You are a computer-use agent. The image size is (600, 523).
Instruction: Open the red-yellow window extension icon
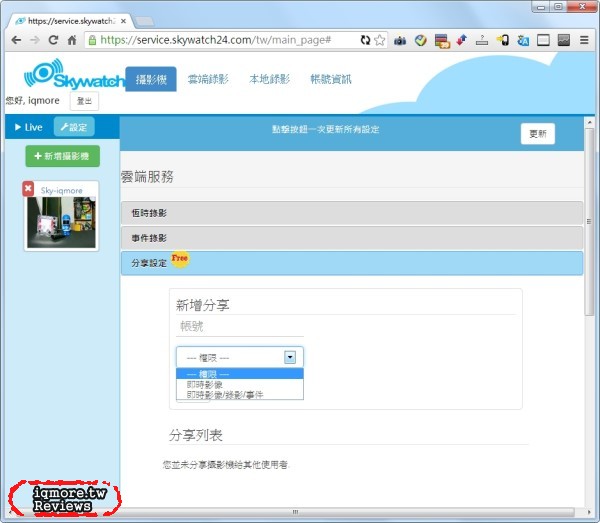pyautogui.click(x=442, y=41)
